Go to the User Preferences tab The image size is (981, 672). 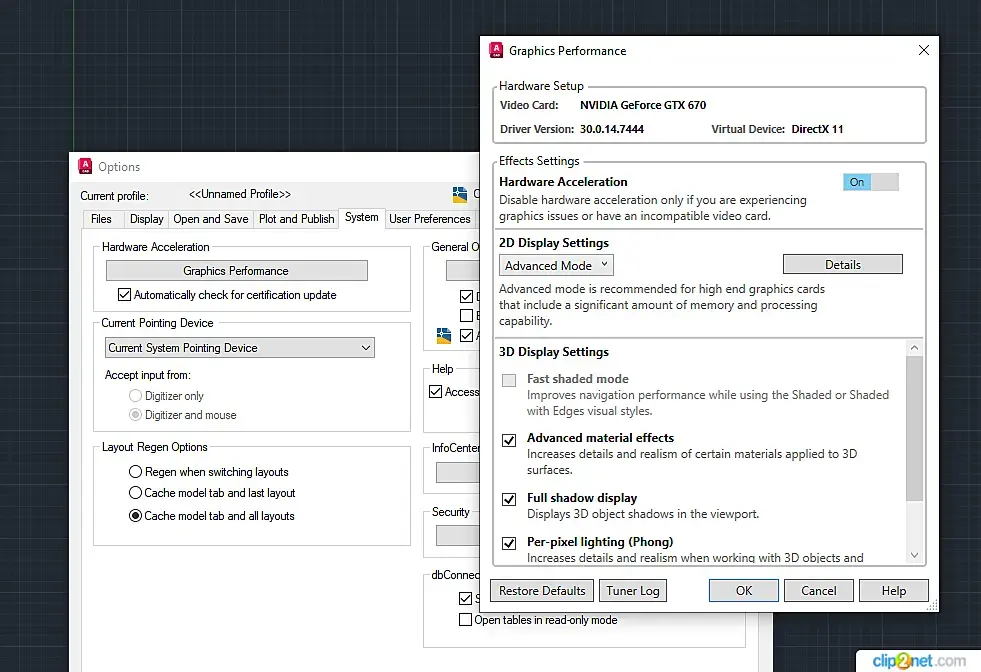click(x=429, y=219)
